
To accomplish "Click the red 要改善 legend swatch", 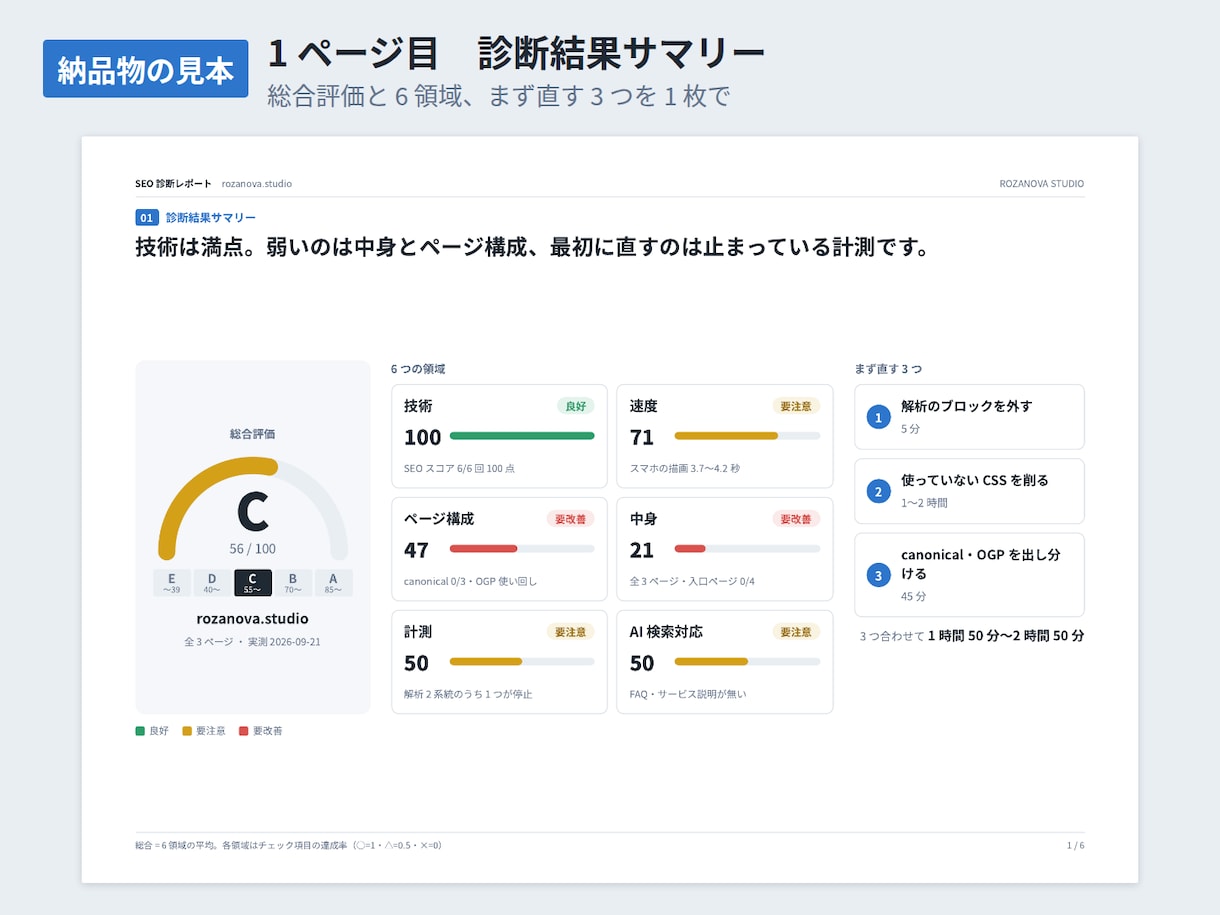I will click(x=243, y=731).
